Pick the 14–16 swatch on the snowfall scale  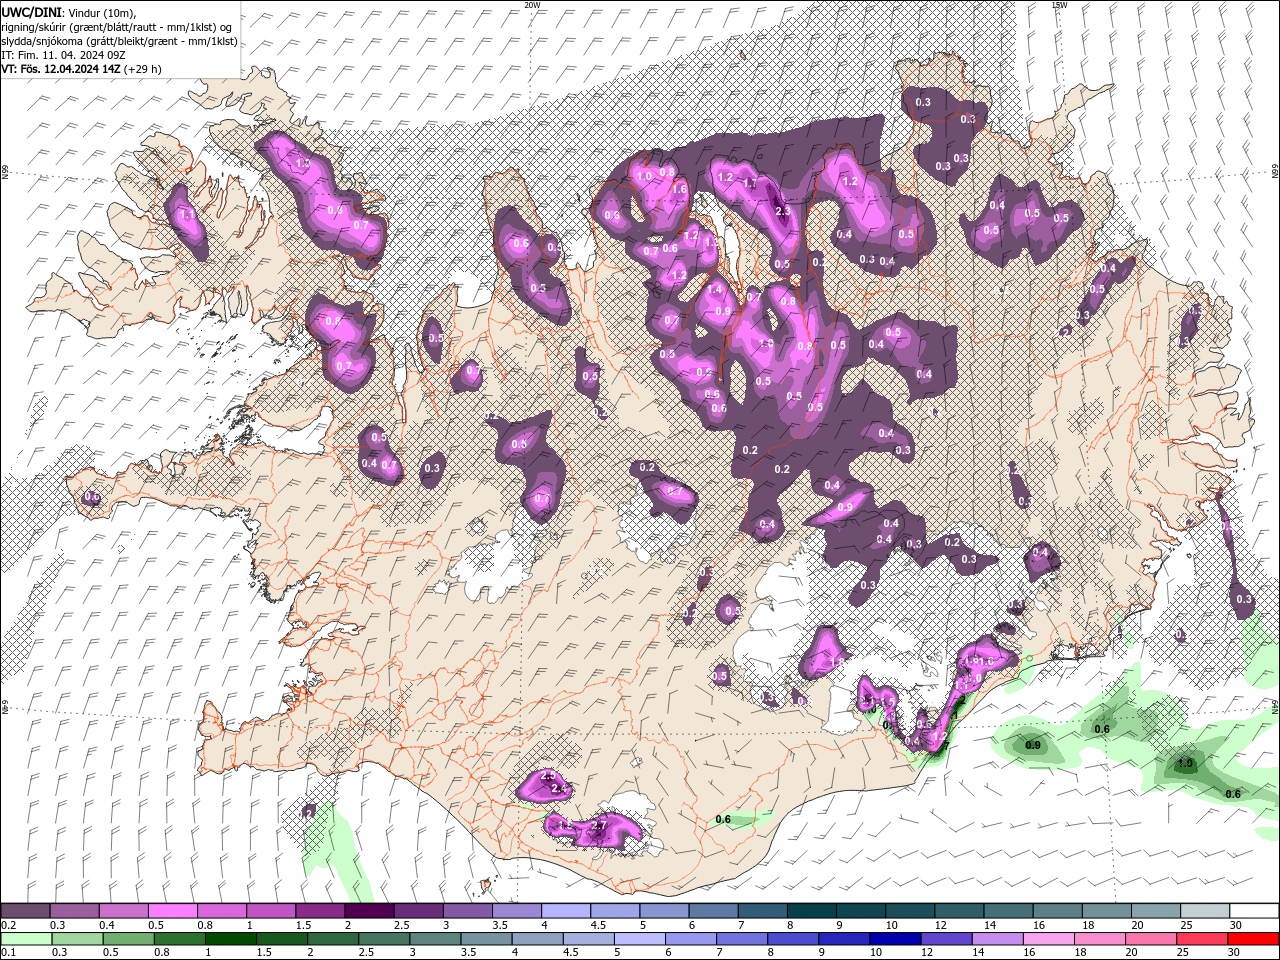pos(1007,911)
